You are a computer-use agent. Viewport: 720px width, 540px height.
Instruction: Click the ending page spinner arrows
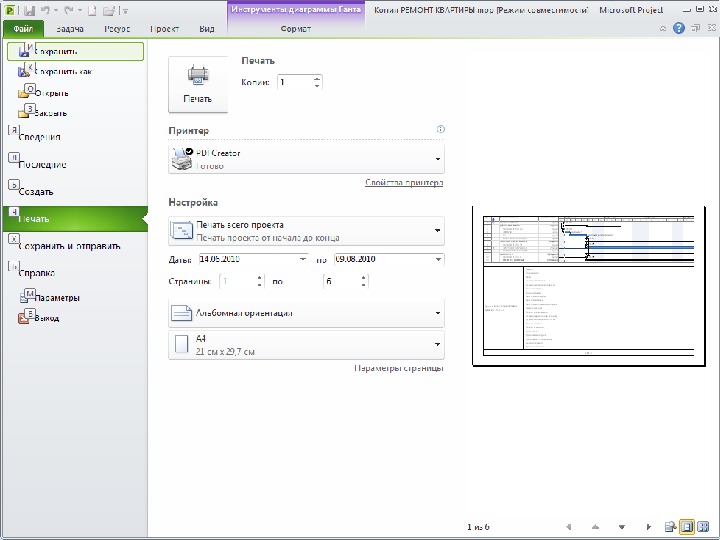pyautogui.click(x=364, y=281)
